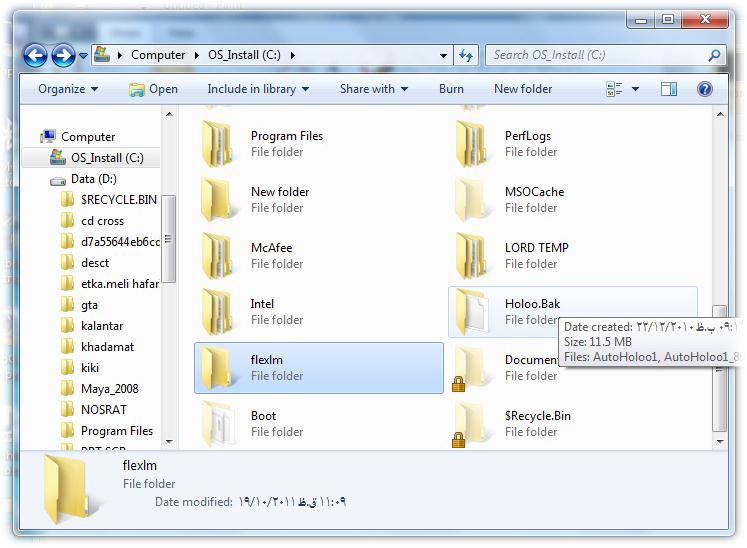
Task: Click the Burn toolbar button
Action: coord(451,89)
